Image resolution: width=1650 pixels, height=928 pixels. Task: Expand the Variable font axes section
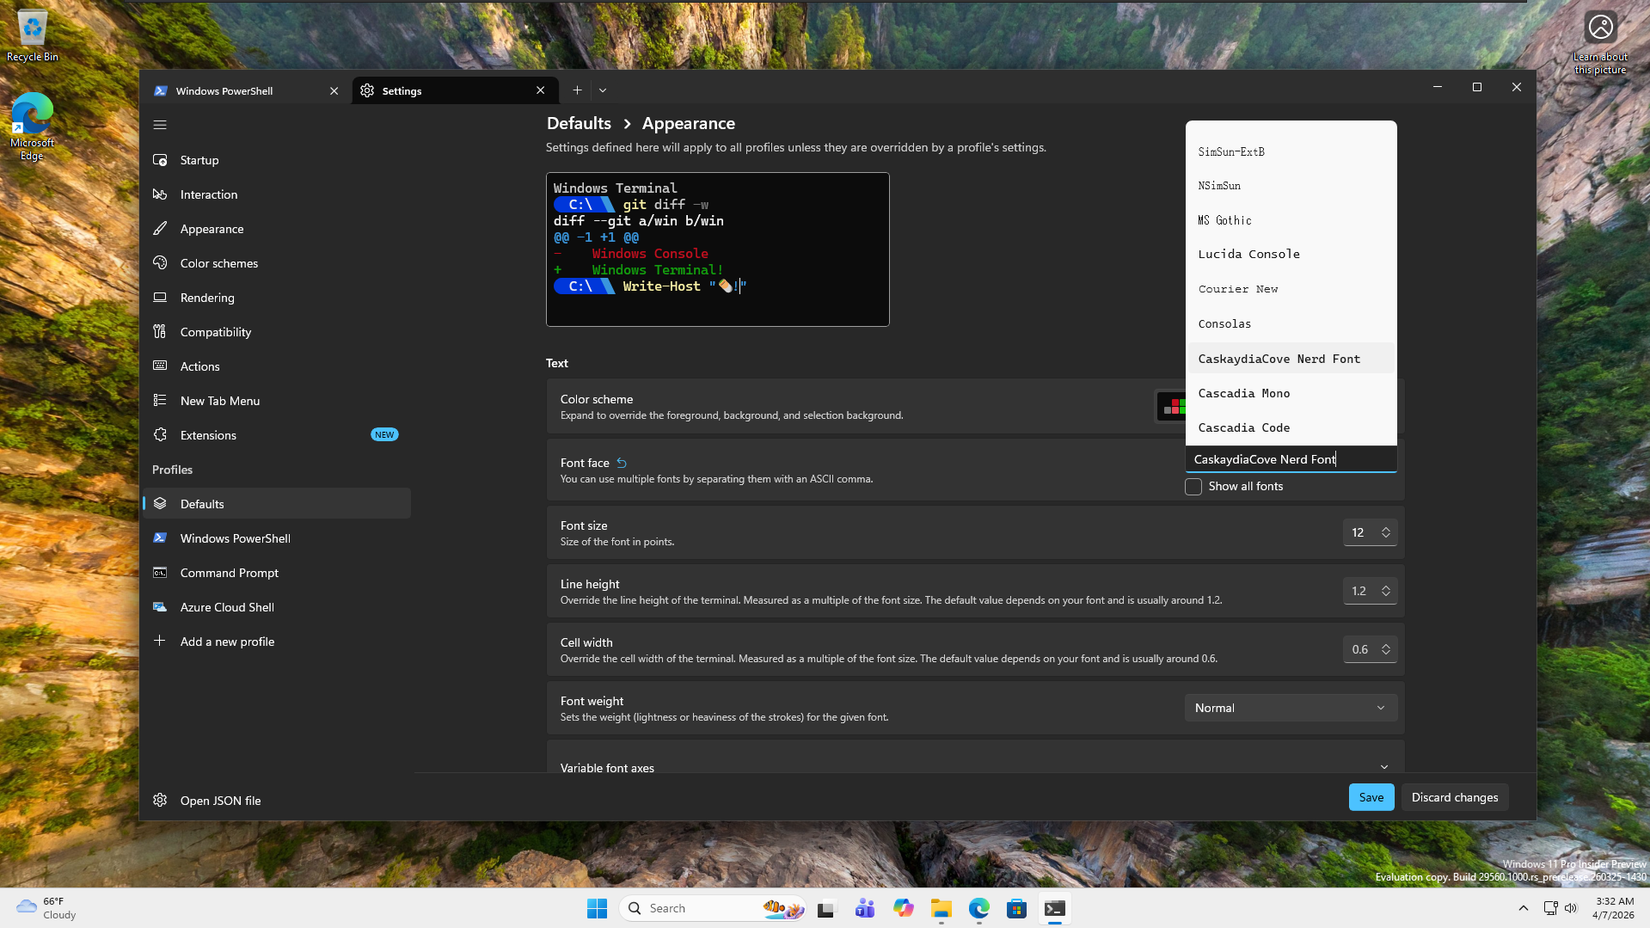[1384, 766]
